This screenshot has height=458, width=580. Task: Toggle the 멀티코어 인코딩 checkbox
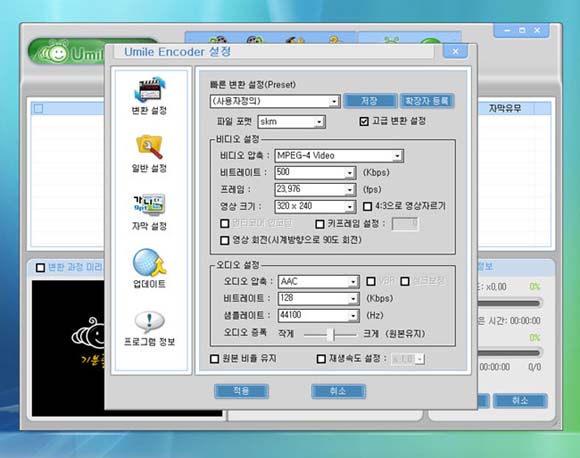(225, 223)
